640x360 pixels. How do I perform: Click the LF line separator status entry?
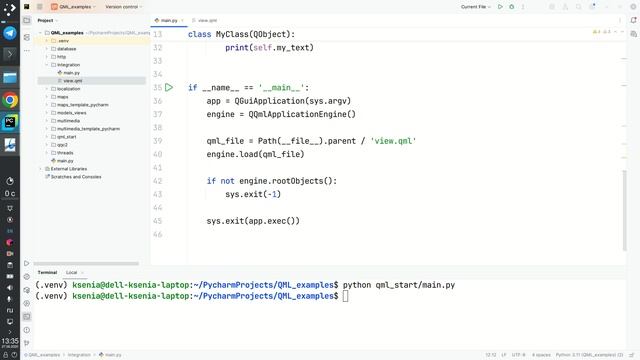click(504, 355)
